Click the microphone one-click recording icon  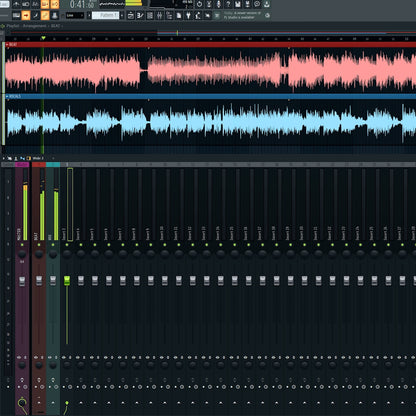coord(218,4)
